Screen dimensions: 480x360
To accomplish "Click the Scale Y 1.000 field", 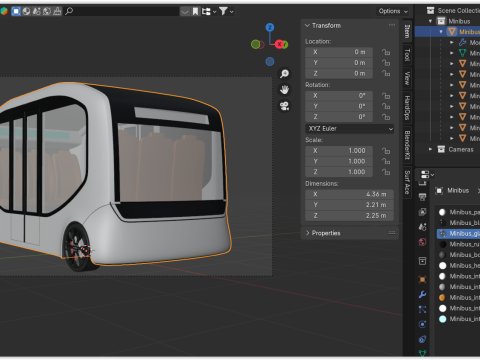I will click(x=339, y=161).
